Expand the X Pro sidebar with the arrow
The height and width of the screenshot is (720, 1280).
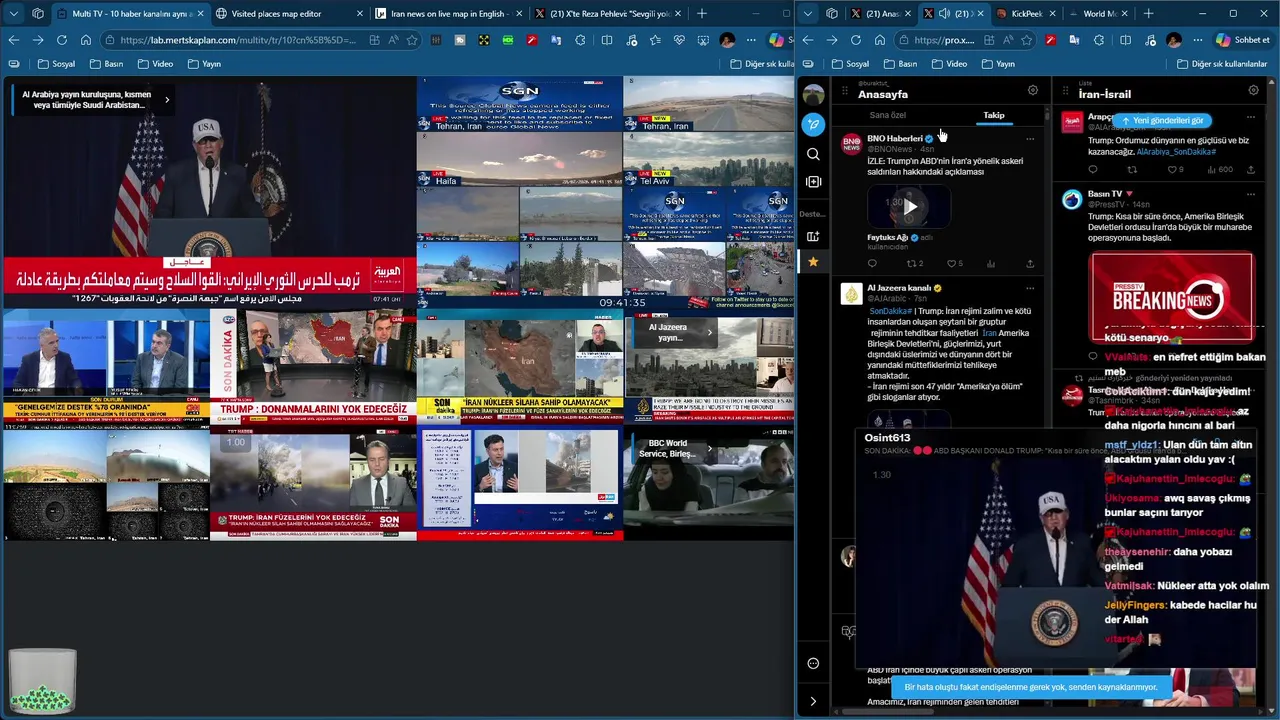coord(813,702)
